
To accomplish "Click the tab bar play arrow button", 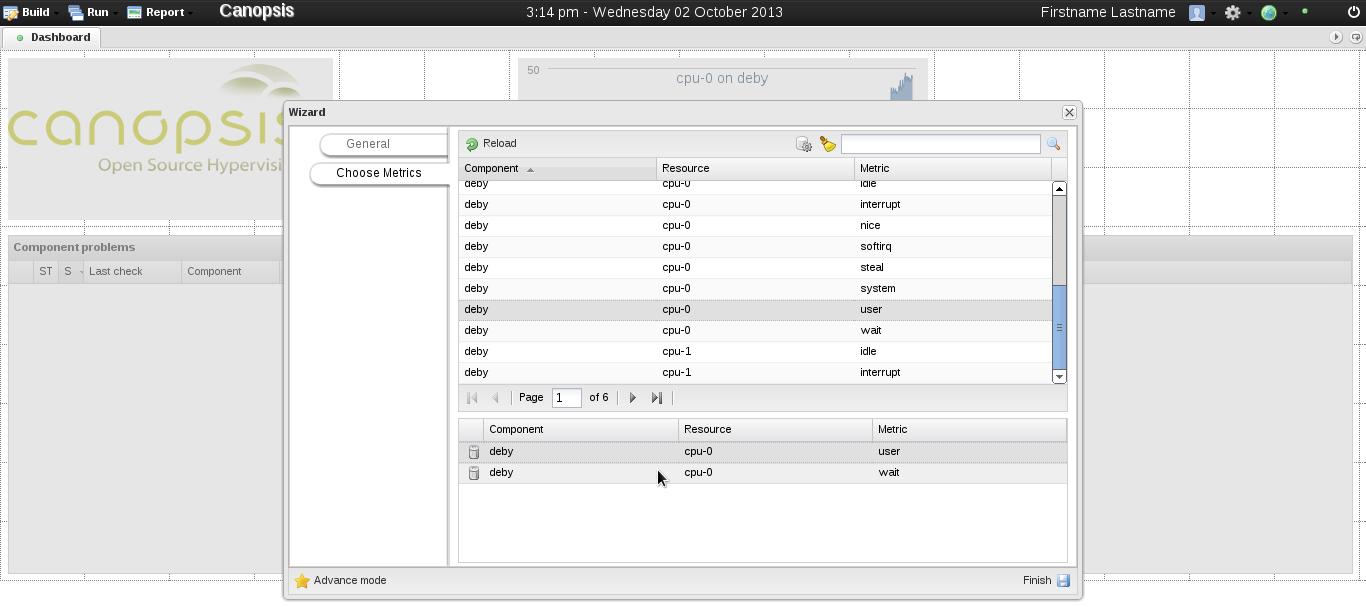I will coord(1336,37).
